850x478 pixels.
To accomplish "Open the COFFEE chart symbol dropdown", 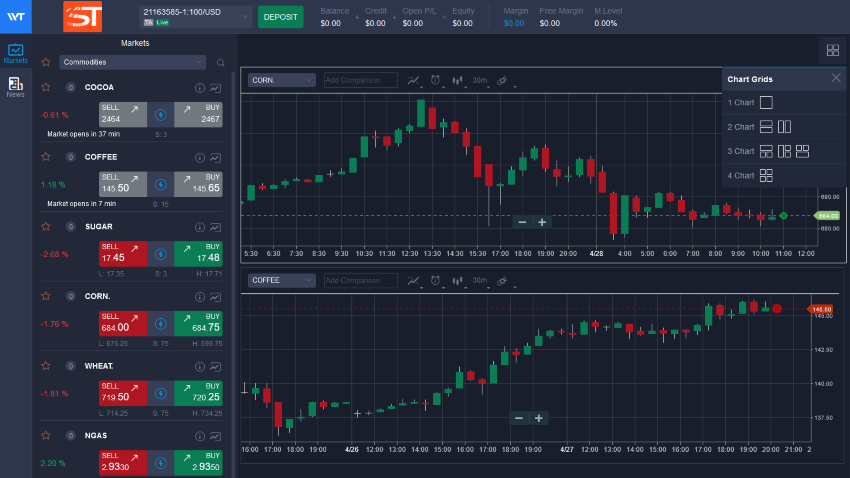I will [x=281, y=280].
